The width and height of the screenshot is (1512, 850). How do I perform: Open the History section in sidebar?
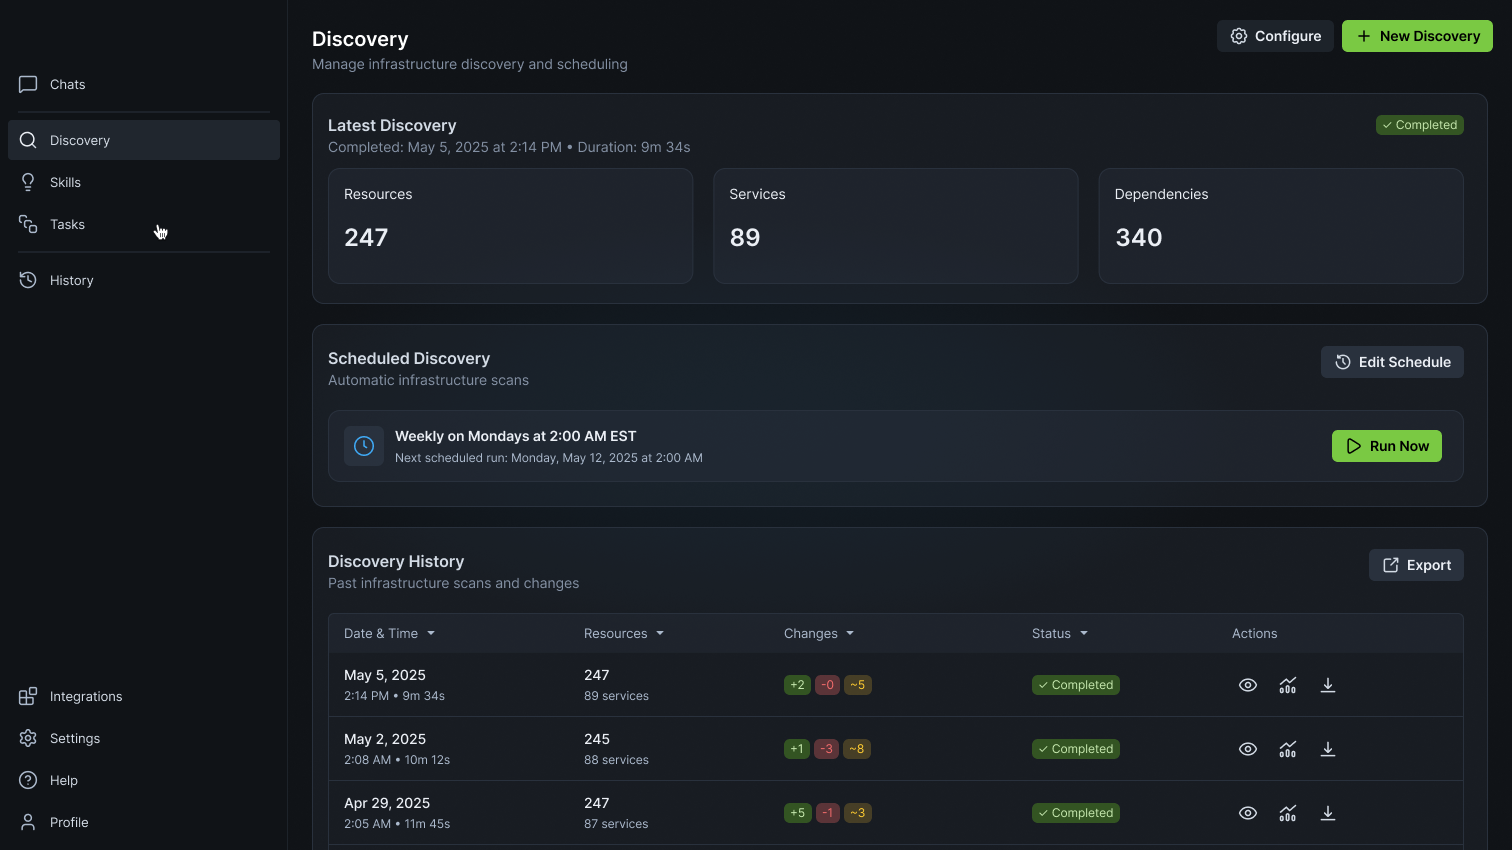point(71,280)
